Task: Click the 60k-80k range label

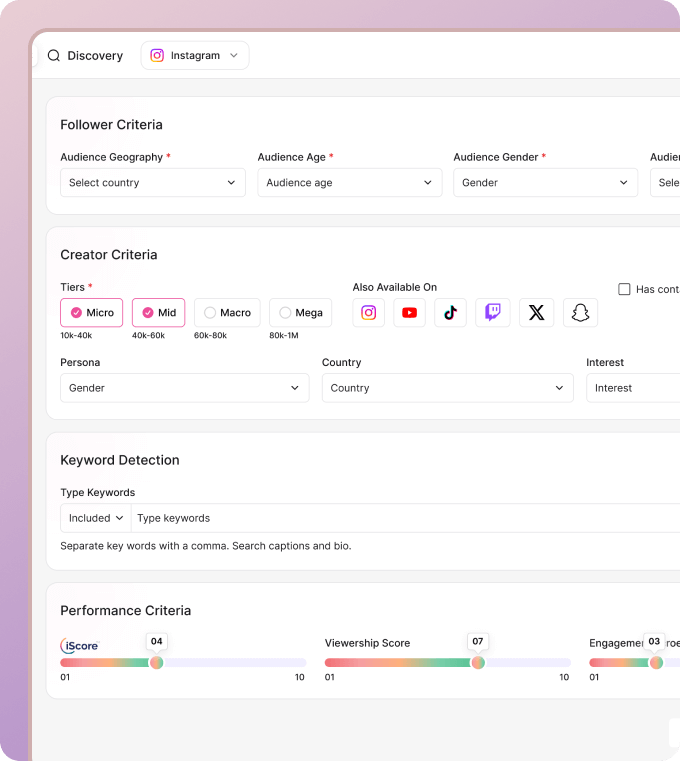Action: [x=210, y=335]
